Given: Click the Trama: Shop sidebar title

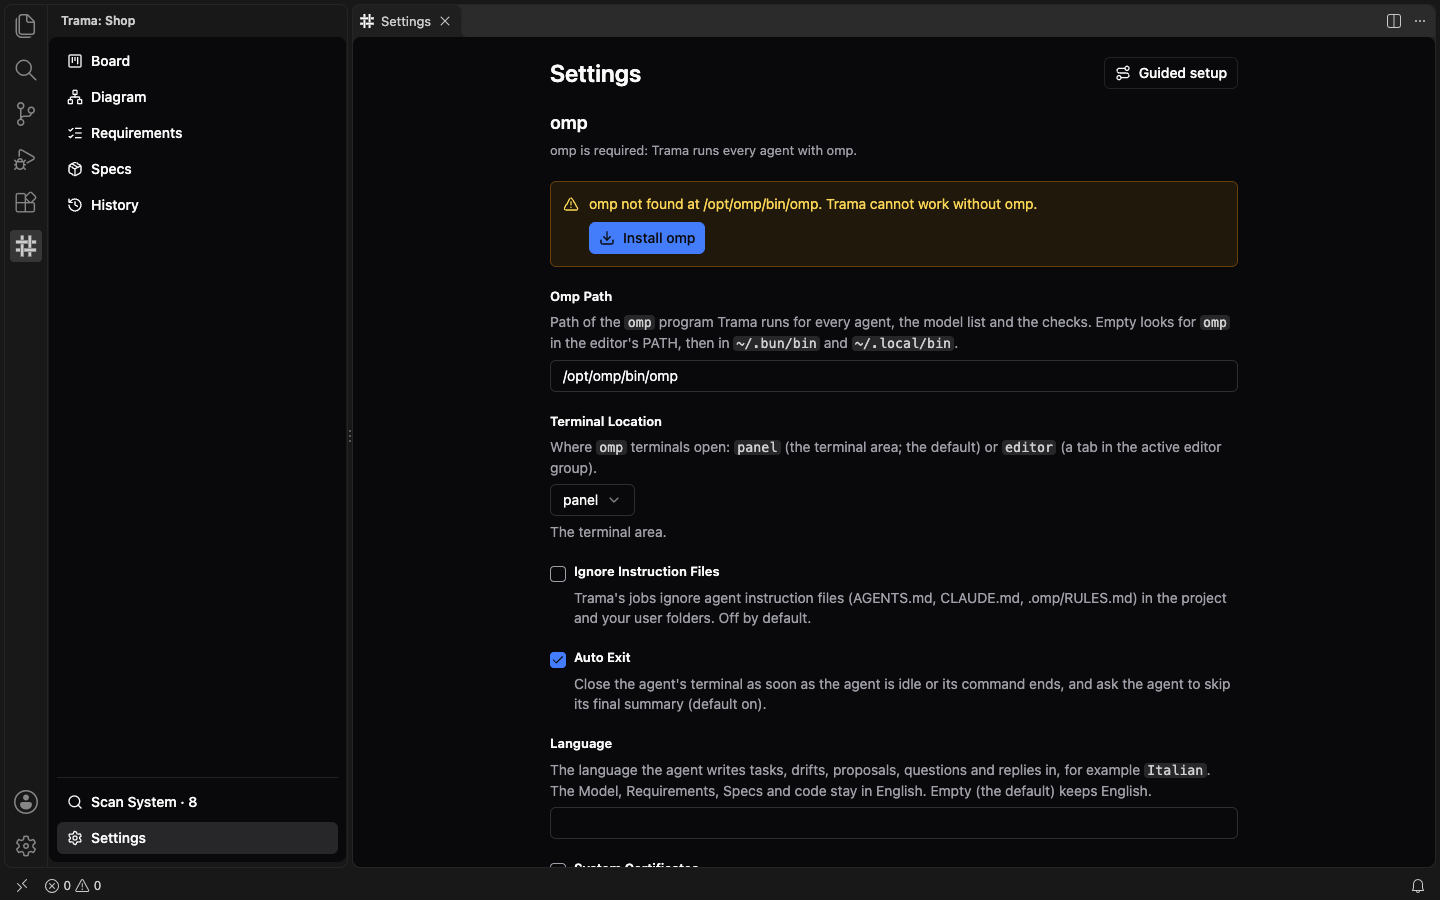Looking at the screenshot, I should click(x=98, y=20).
